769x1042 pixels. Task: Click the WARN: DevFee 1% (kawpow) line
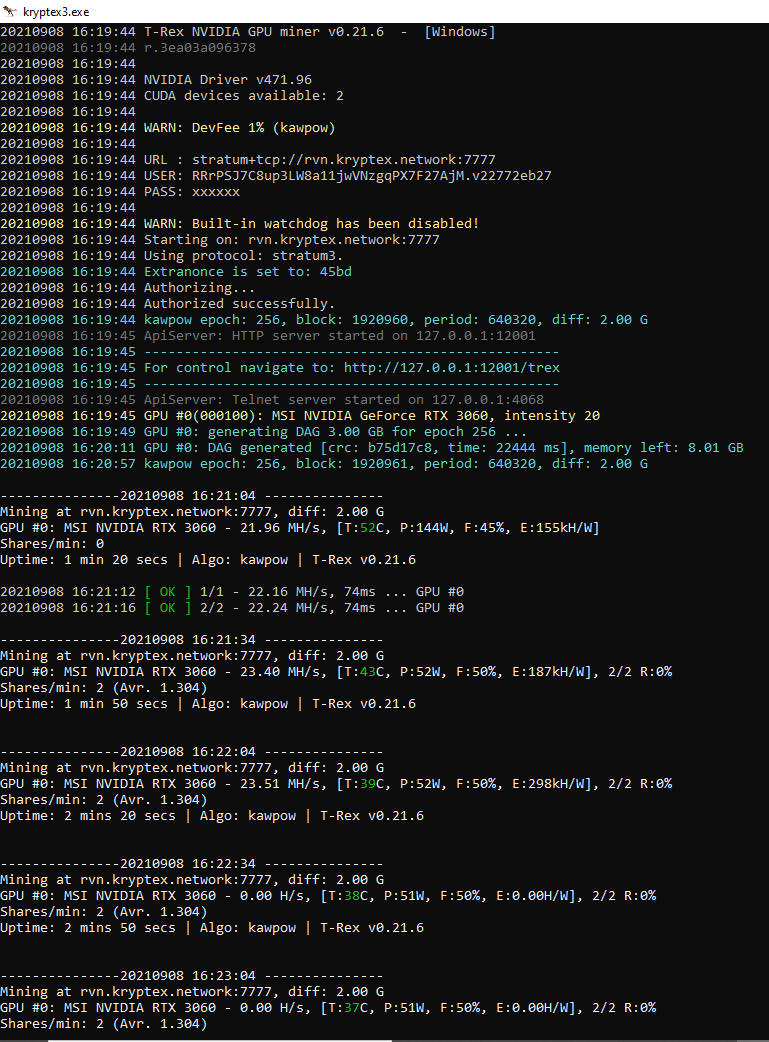click(167, 128)
